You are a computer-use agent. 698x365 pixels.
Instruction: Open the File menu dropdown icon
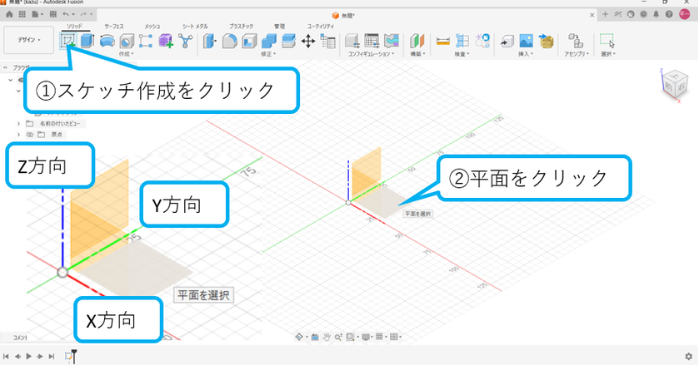[x=37, y=14]
